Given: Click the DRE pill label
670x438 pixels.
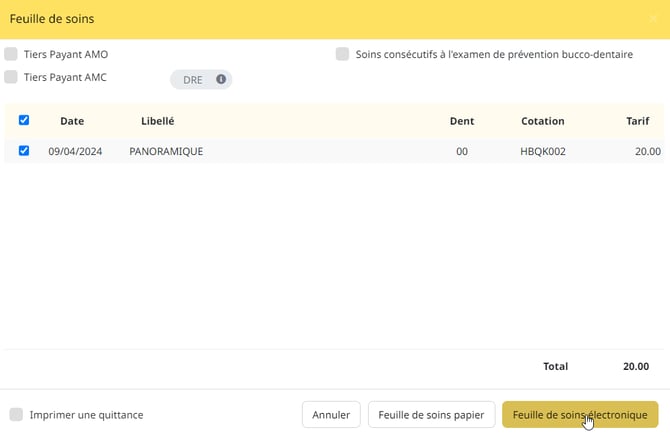Looking at the screenshot, I should pyautogui.click(x=193, y=80).
